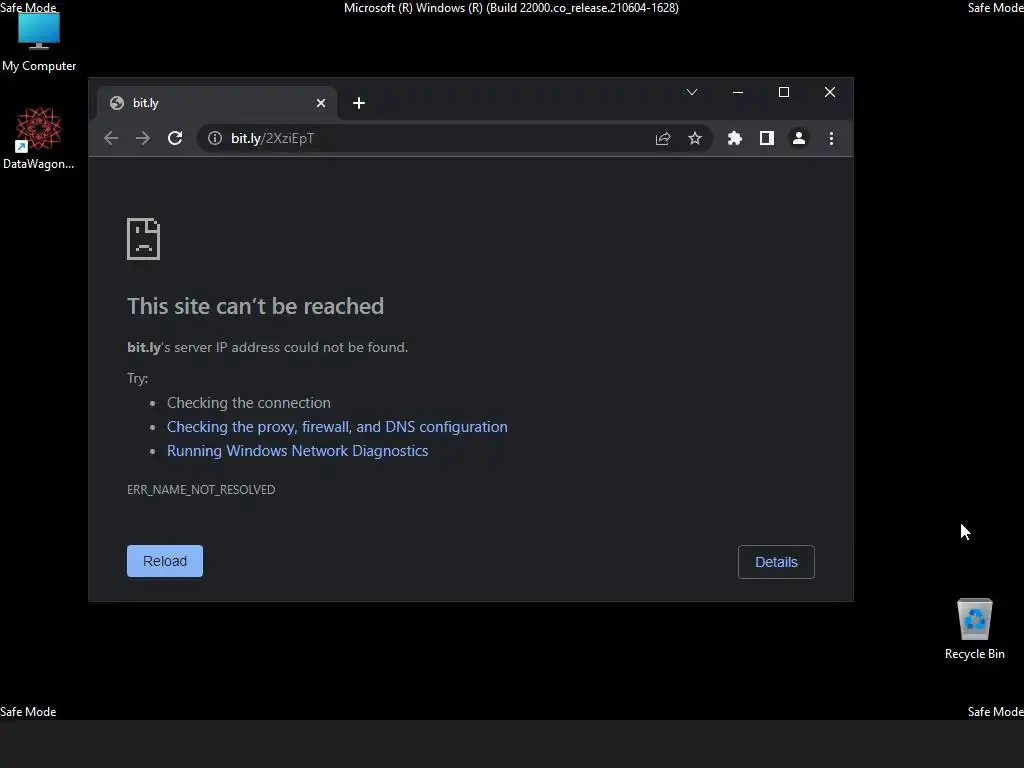Close the bit.ly tab
The width and height of the screenshot is (1024, 768).
coord(321,103)
